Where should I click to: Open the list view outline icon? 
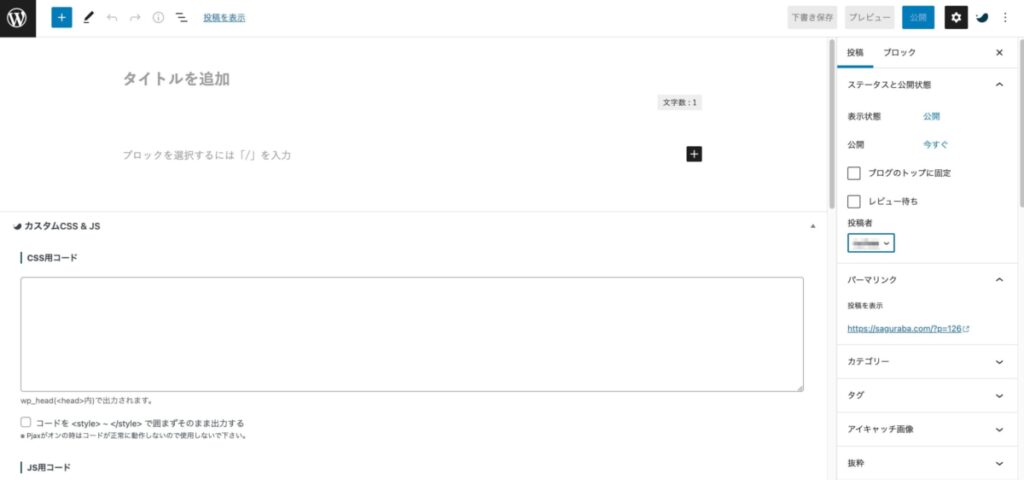[x=182, y=18]
